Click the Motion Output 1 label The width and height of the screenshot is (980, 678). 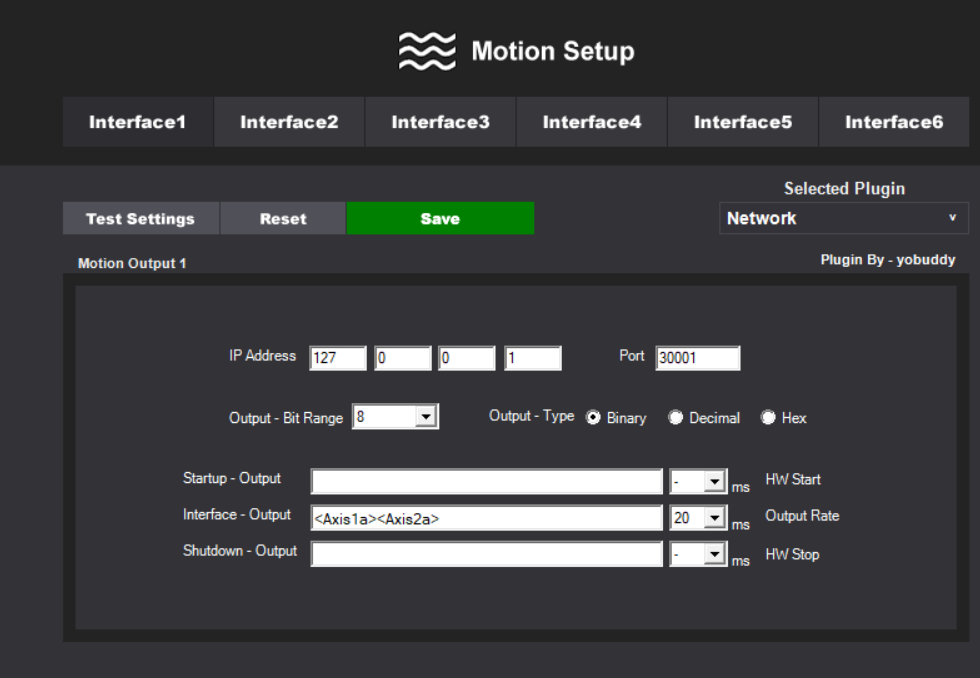click(x=132, y=264)
